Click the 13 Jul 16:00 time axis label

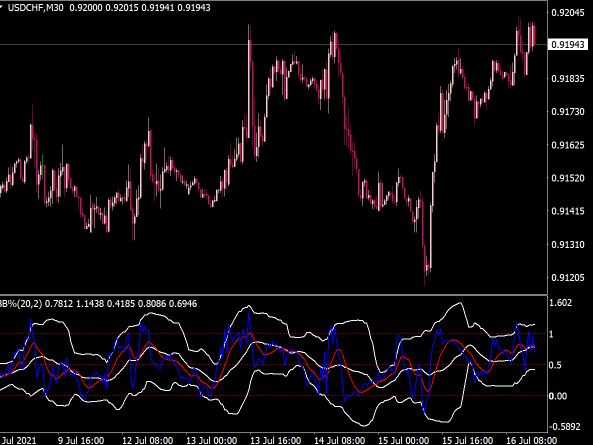(x=276, y=440)
